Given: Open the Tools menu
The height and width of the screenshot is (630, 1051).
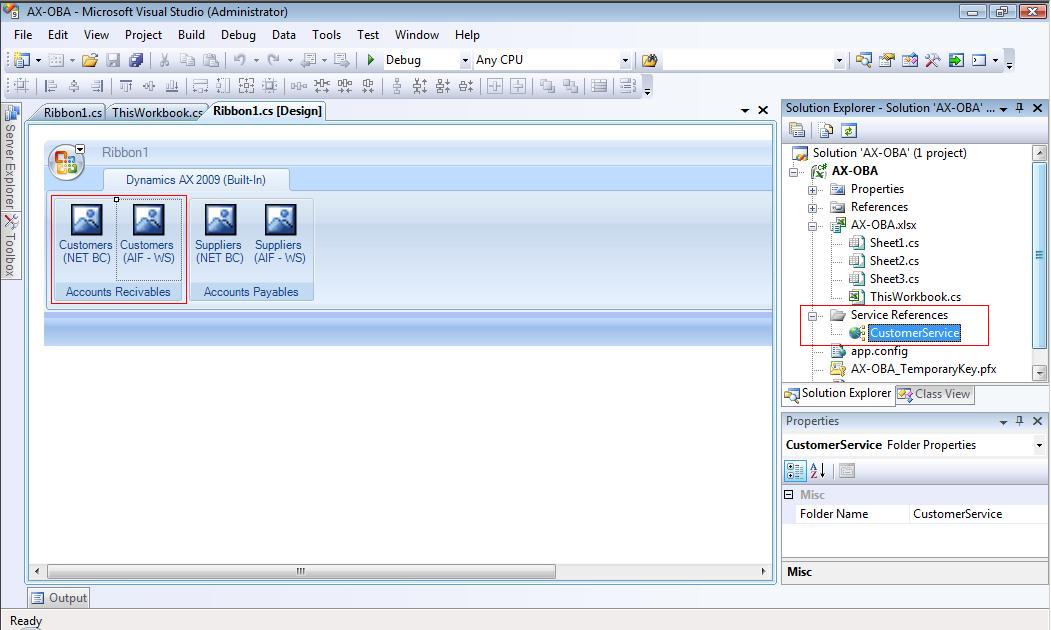Looking at the screenshot, I should click(326, 35).
